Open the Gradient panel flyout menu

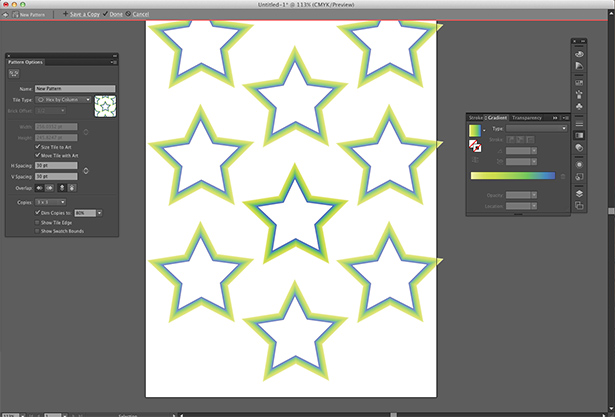[565, 118]
